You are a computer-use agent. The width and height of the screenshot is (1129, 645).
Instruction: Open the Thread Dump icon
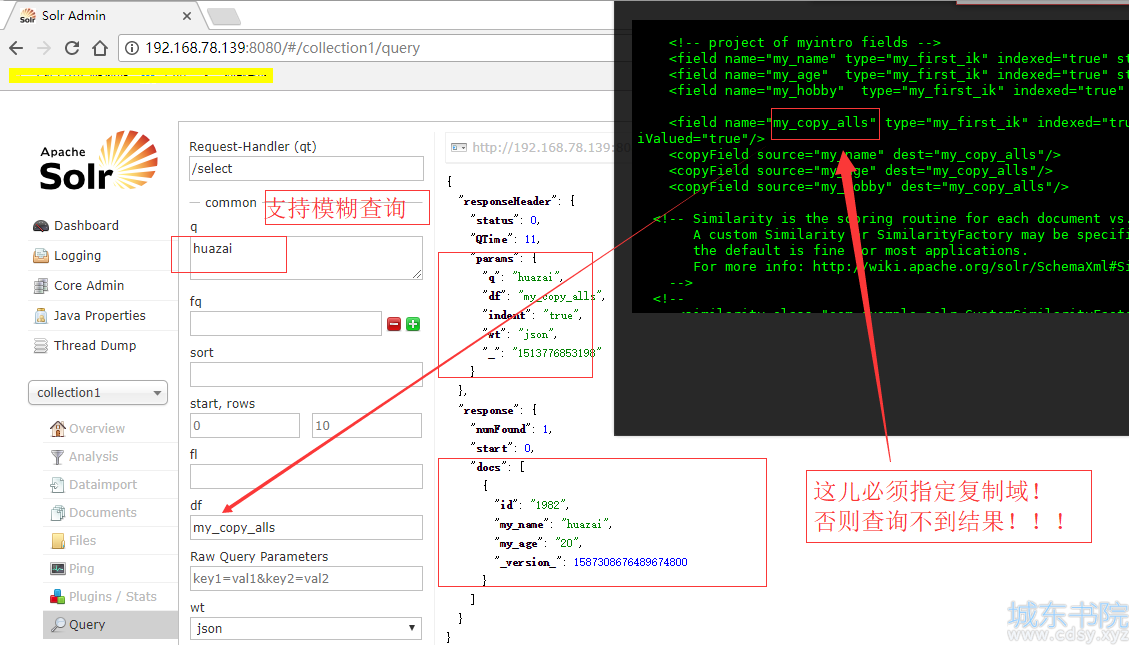[41, 346]
